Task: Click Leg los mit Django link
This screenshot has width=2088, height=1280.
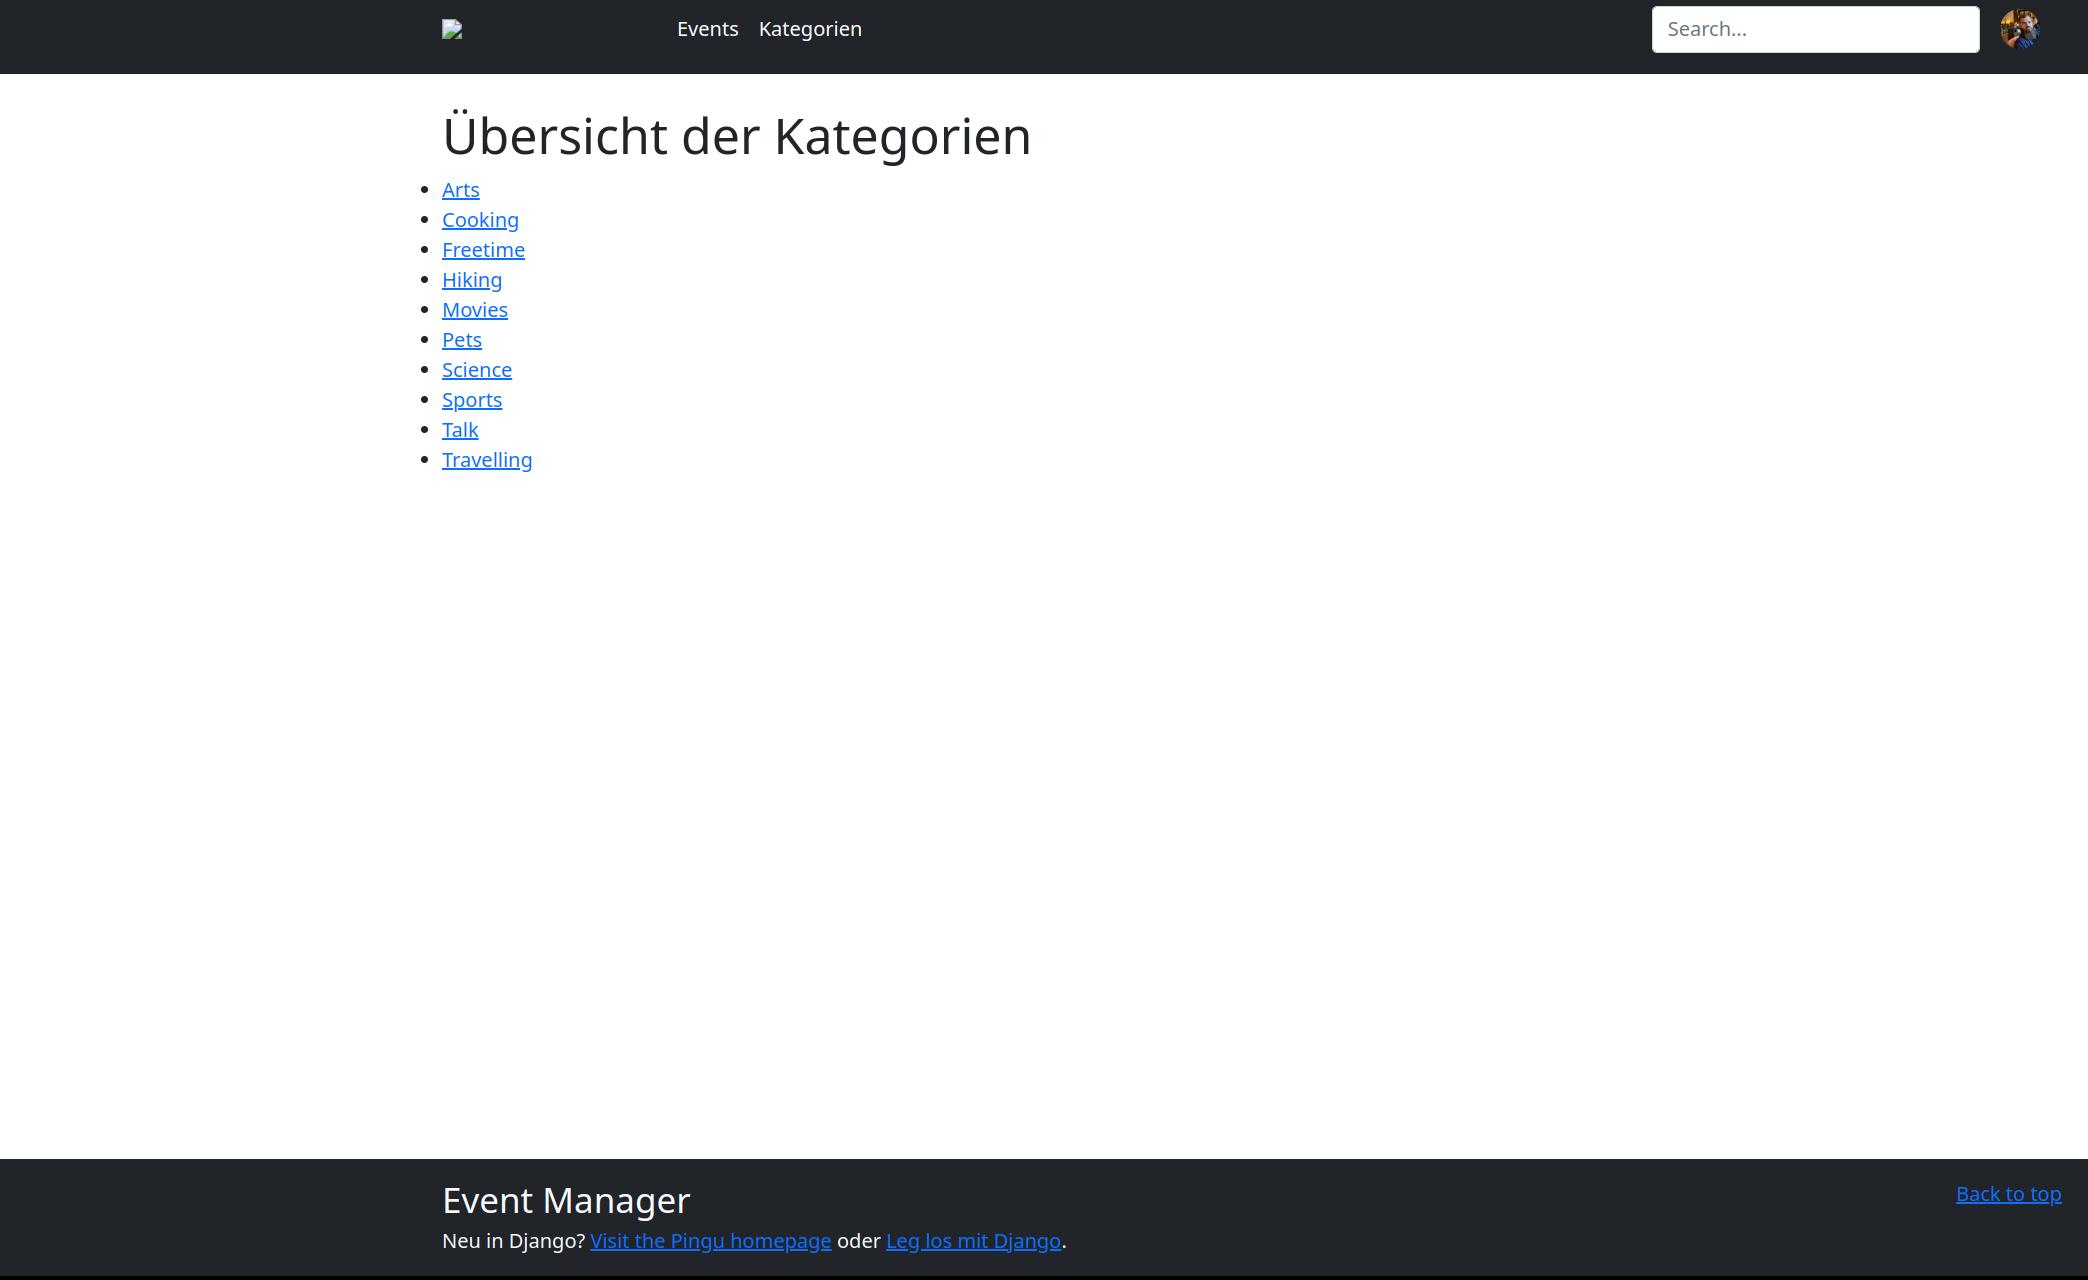Action: pyautogui.click(x=973, y=1240)
